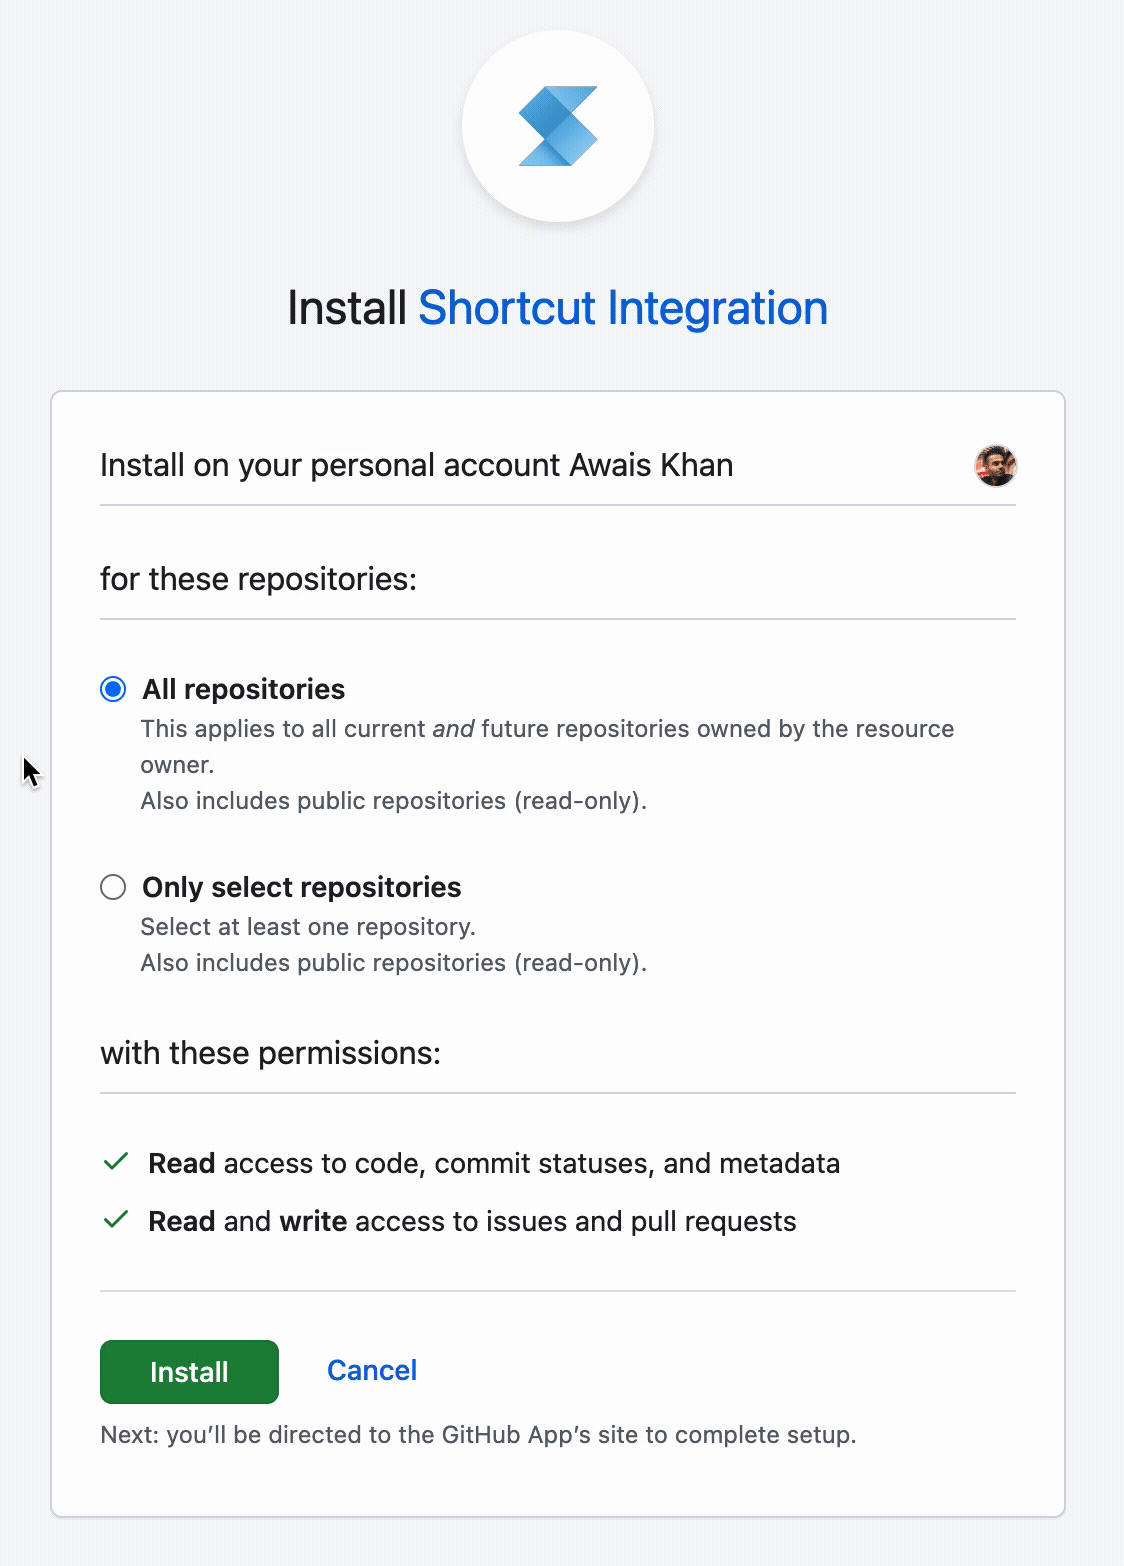The width and height of the screenshot is (1124, 1566).
Task: Click the "Only select repositories" label text
Action: click(x=301, y=887)
